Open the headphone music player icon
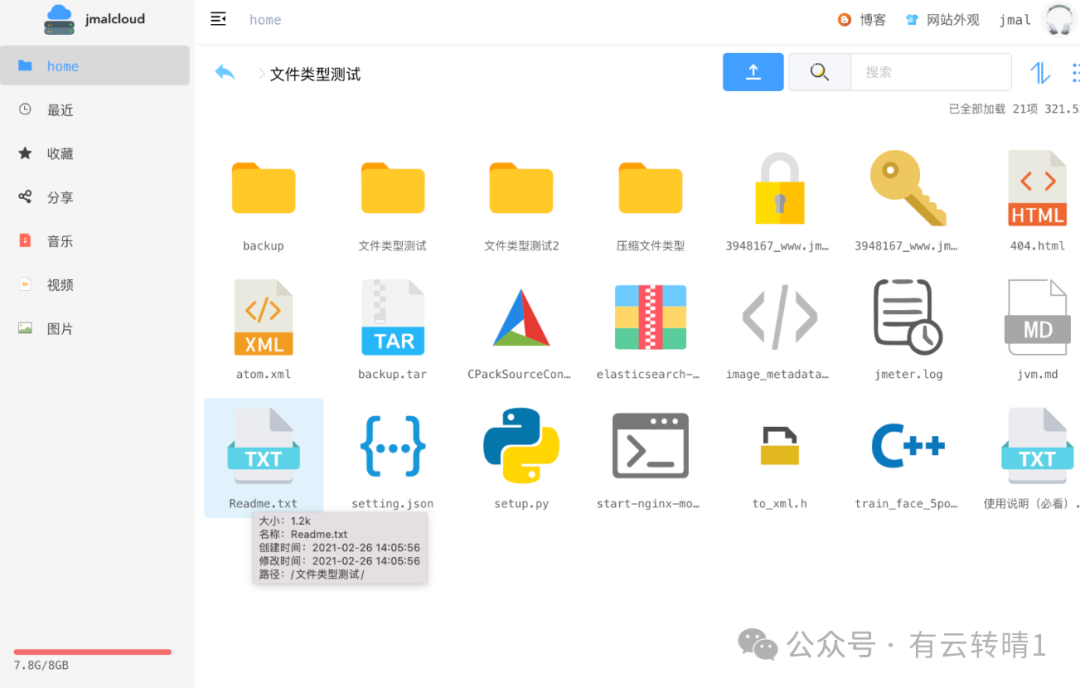 (1058, 19)
